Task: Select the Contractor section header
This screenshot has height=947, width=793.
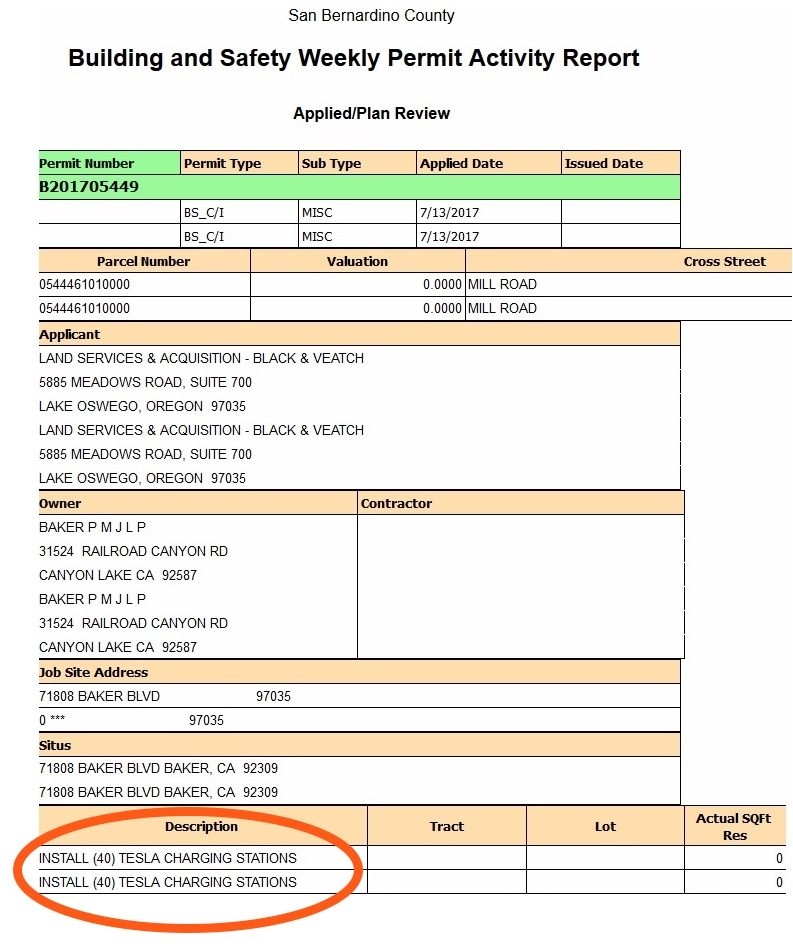Action: click(x=396, y=503)
